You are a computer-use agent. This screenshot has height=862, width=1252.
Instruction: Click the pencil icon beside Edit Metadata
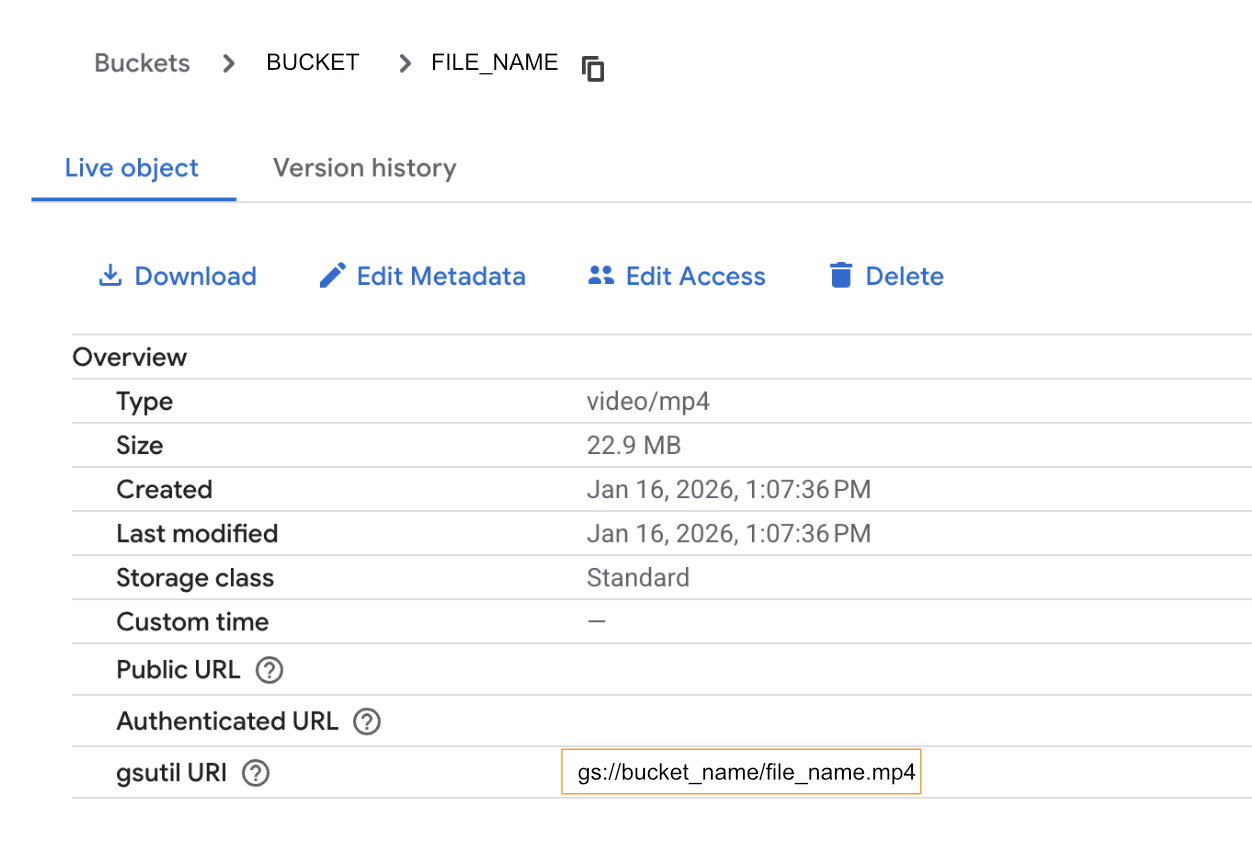pos(332,275)
